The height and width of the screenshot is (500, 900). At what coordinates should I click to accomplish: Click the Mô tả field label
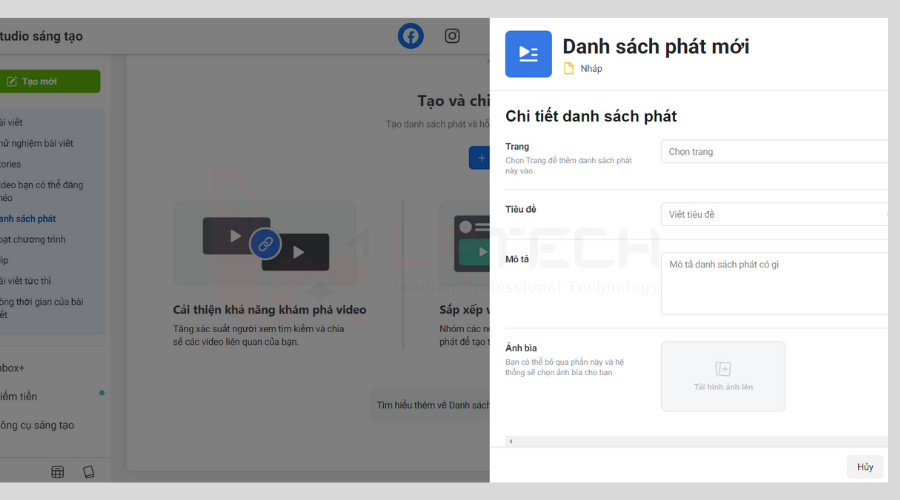tap(517, 259)
